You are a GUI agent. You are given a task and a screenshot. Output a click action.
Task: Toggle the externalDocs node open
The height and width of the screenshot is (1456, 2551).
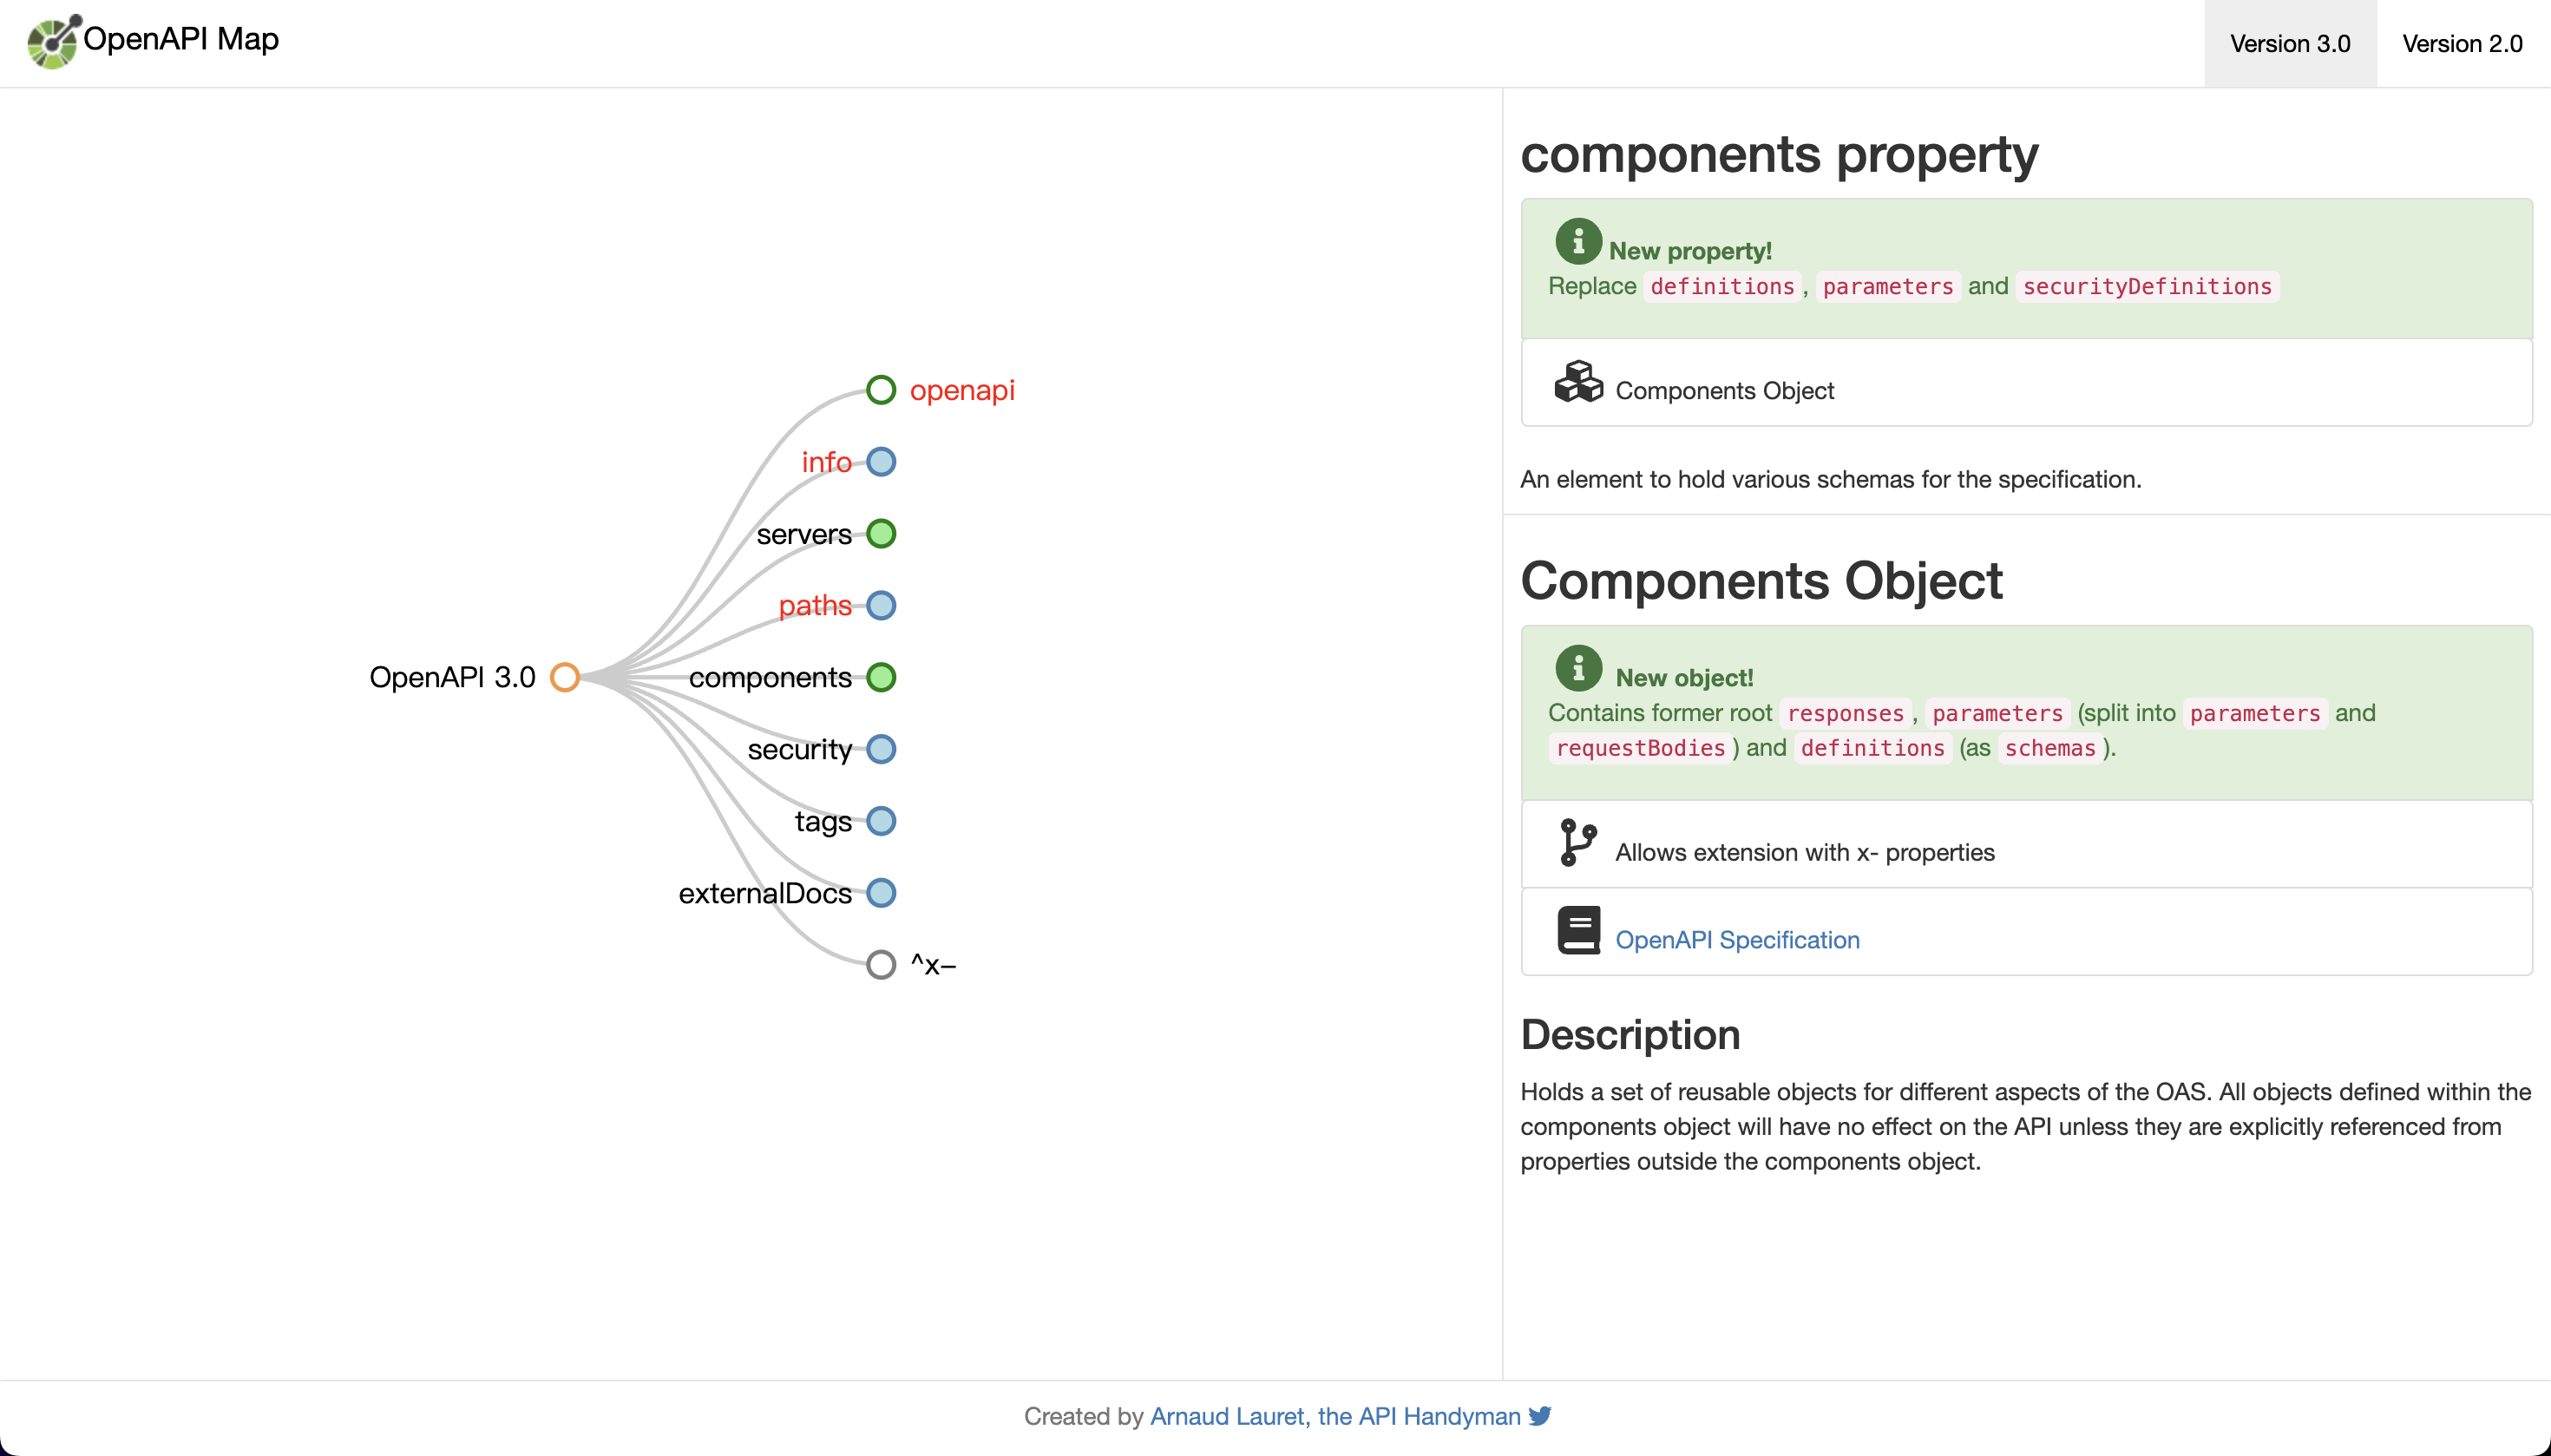click(x=880, y=893)
